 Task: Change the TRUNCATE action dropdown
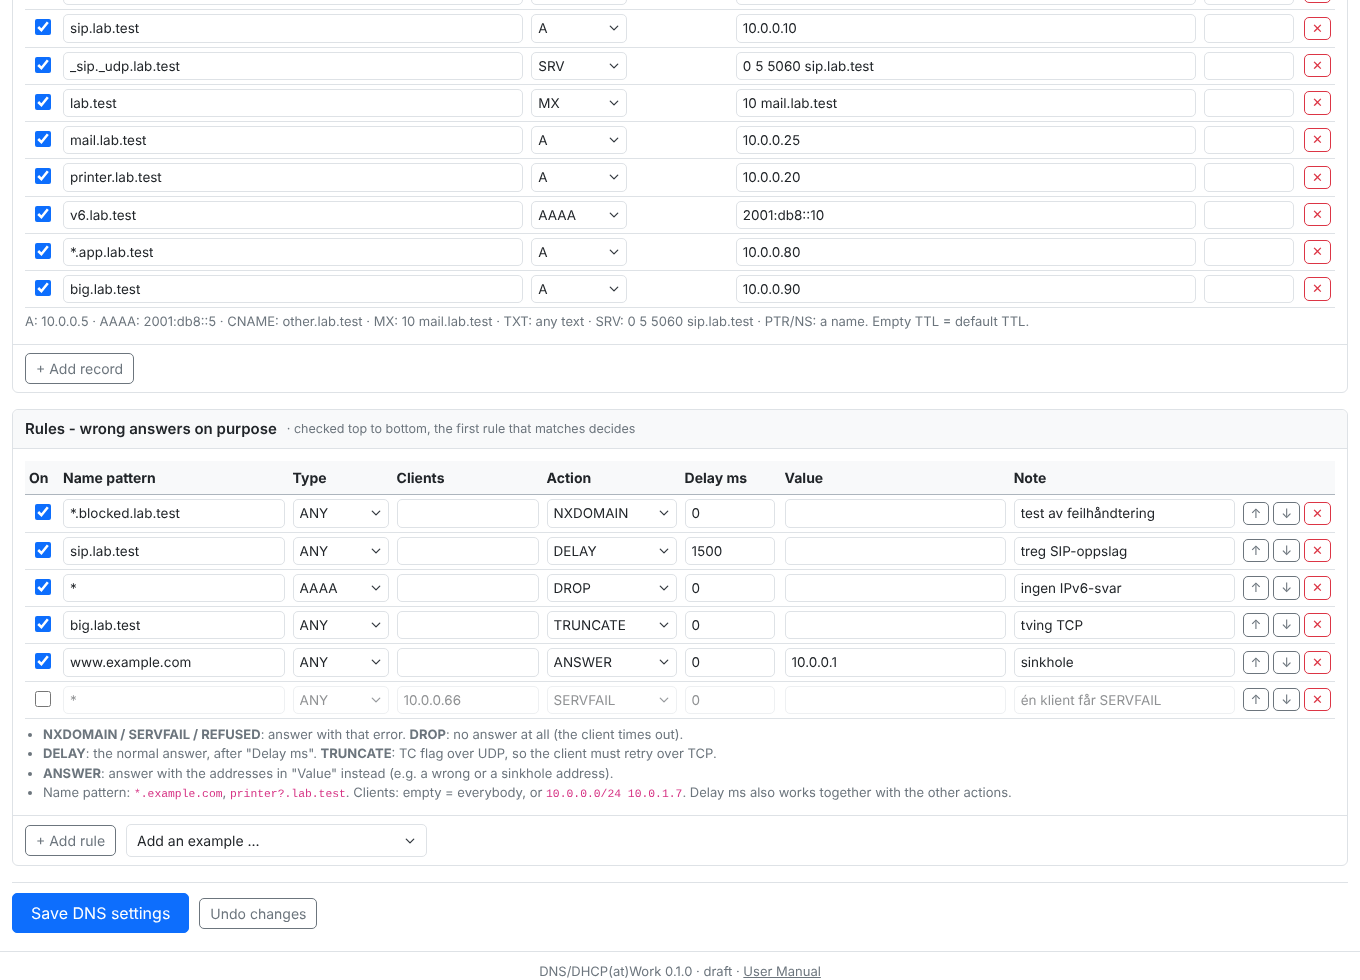(611, 625)
